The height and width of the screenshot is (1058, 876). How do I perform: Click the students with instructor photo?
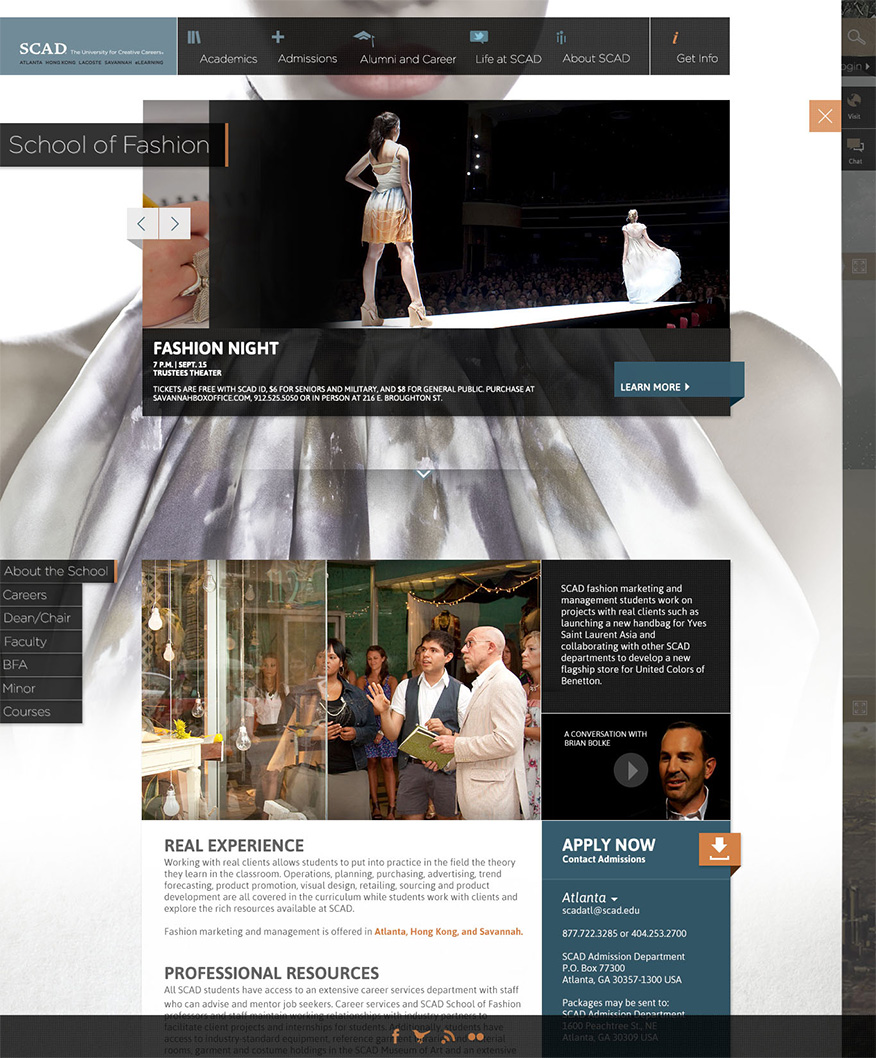[x=341, y=690]
